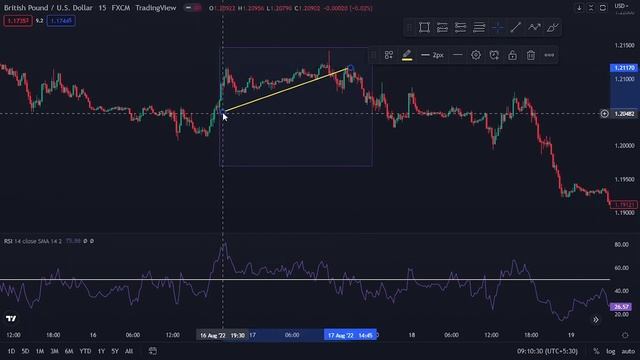The image size is (640, 360).
Task: Click the red sell price button
Action: tap(18, 20)
